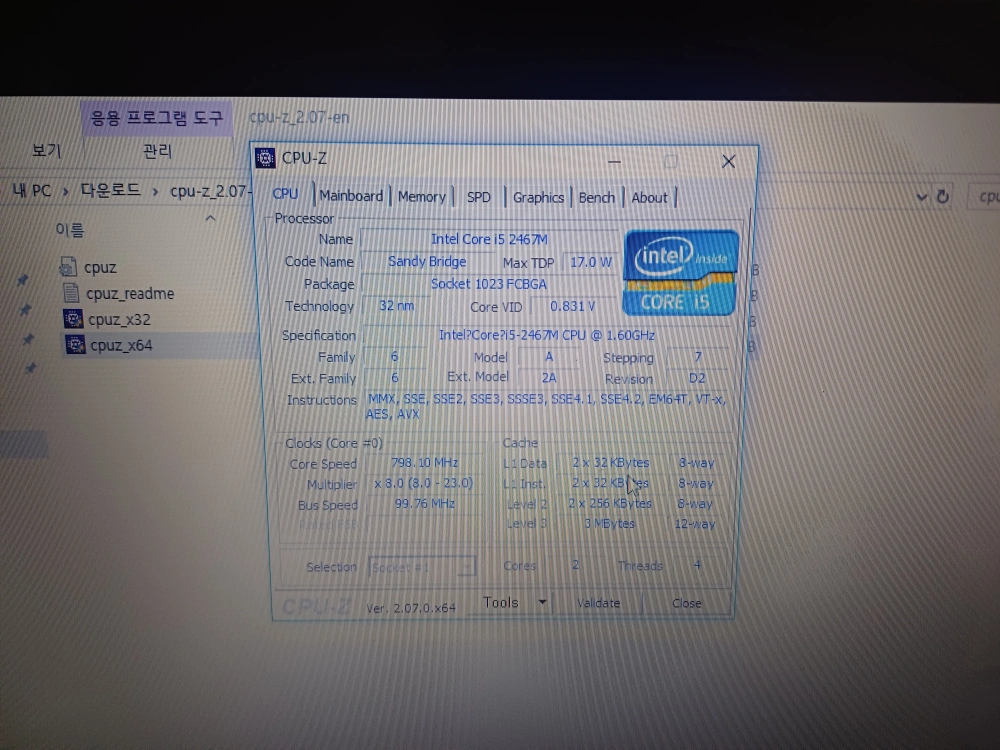Switch to the Bench tab
This screenshot has height=750, width=1000.
tap(597, 197)
